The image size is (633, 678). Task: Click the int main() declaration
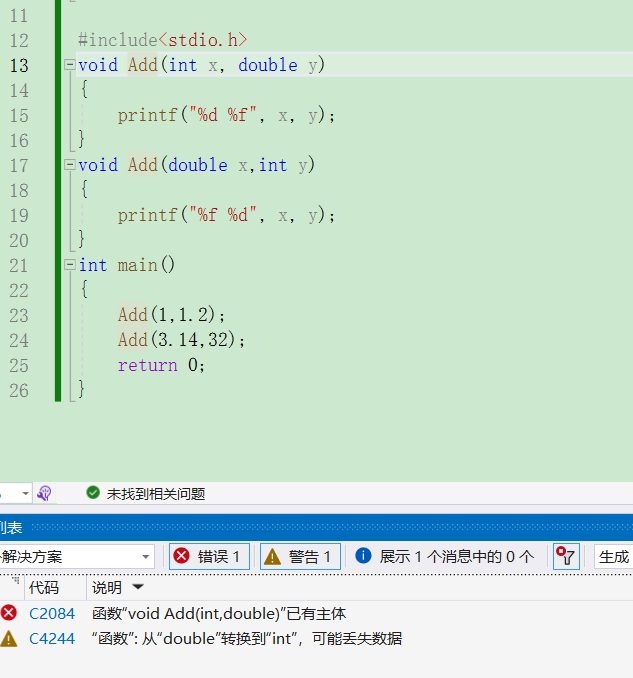126,265
